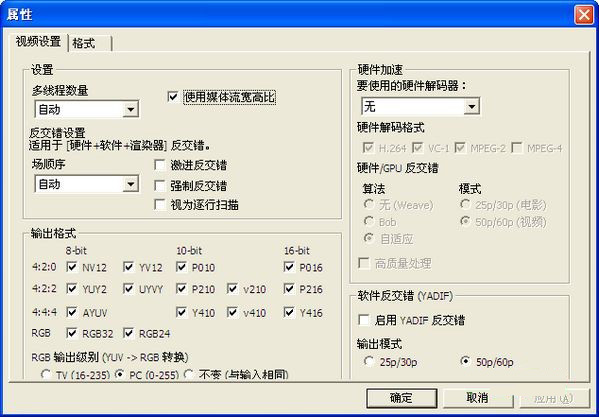
Task: Click the MPEG-4 hardware decoding checkbox
Action: coord(517,148)
